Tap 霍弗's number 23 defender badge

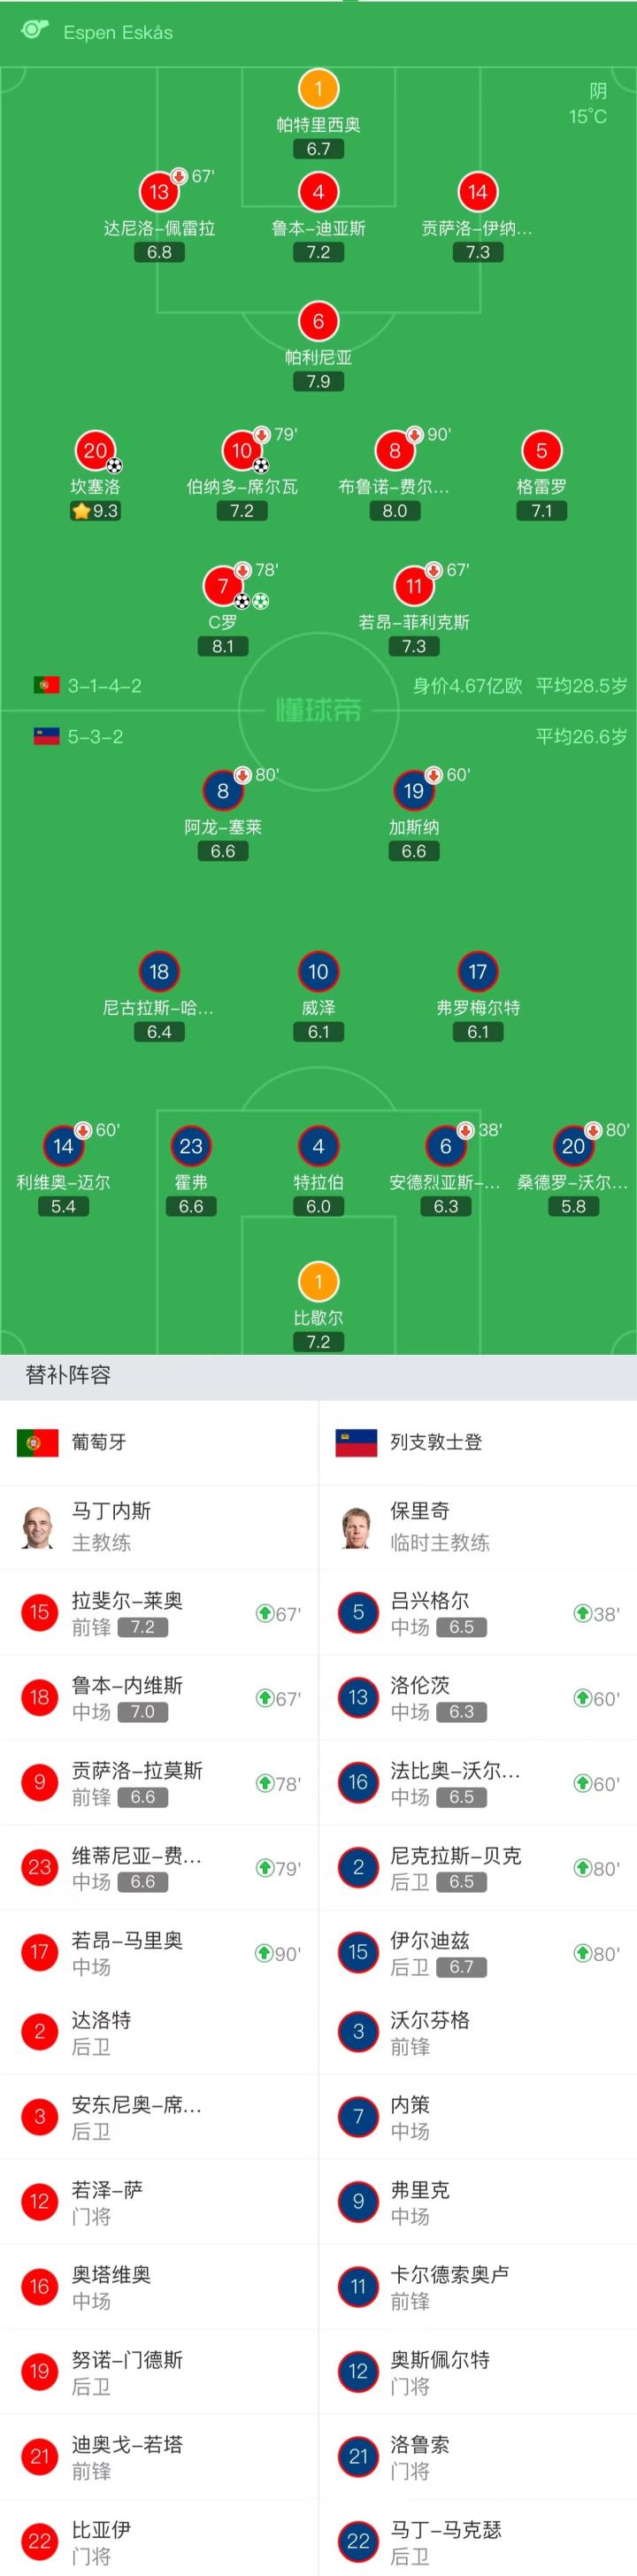(191, 1146)
